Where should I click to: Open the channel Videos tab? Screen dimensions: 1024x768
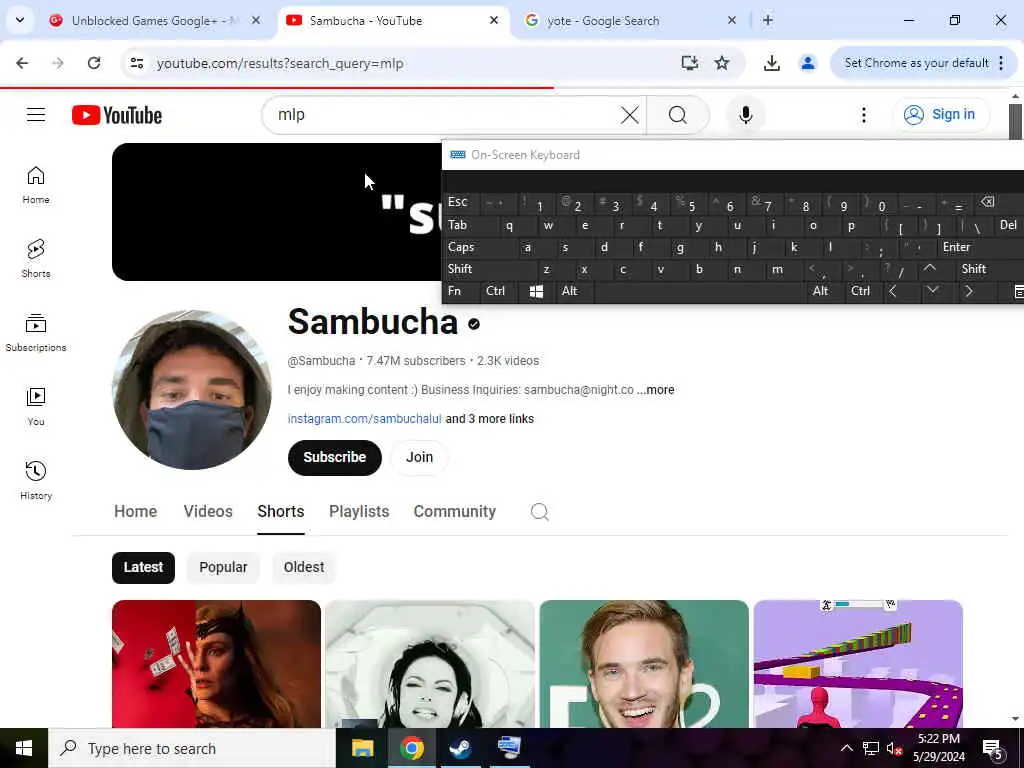click(x=208, y=511)
